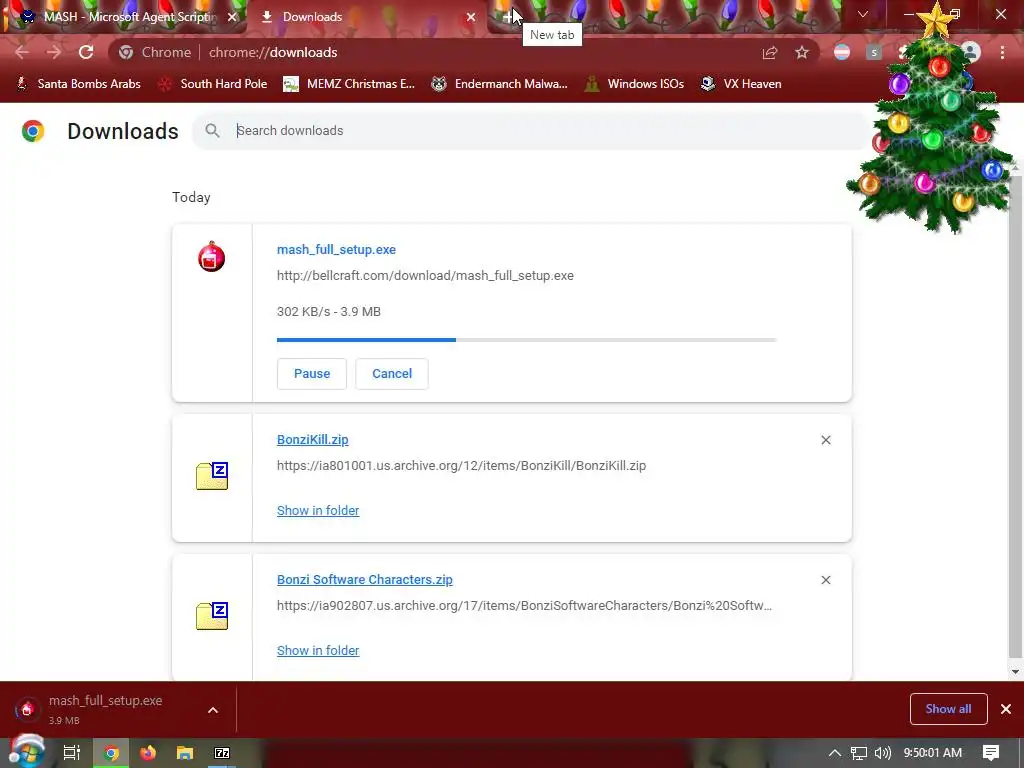Show BonziKill.zip in folder

(x=318, y=511)
